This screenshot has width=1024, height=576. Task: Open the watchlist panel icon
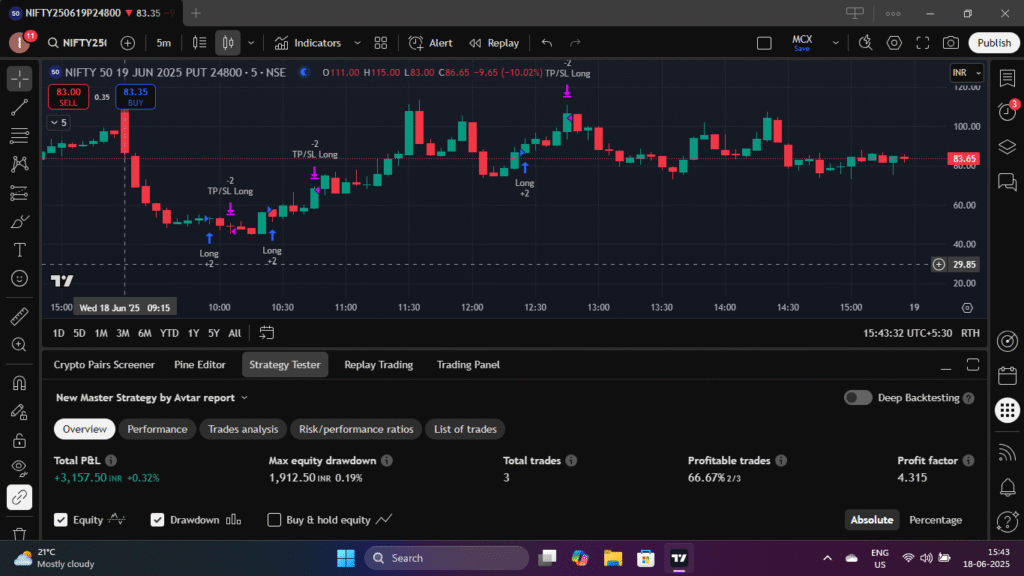click(1007, 78)
